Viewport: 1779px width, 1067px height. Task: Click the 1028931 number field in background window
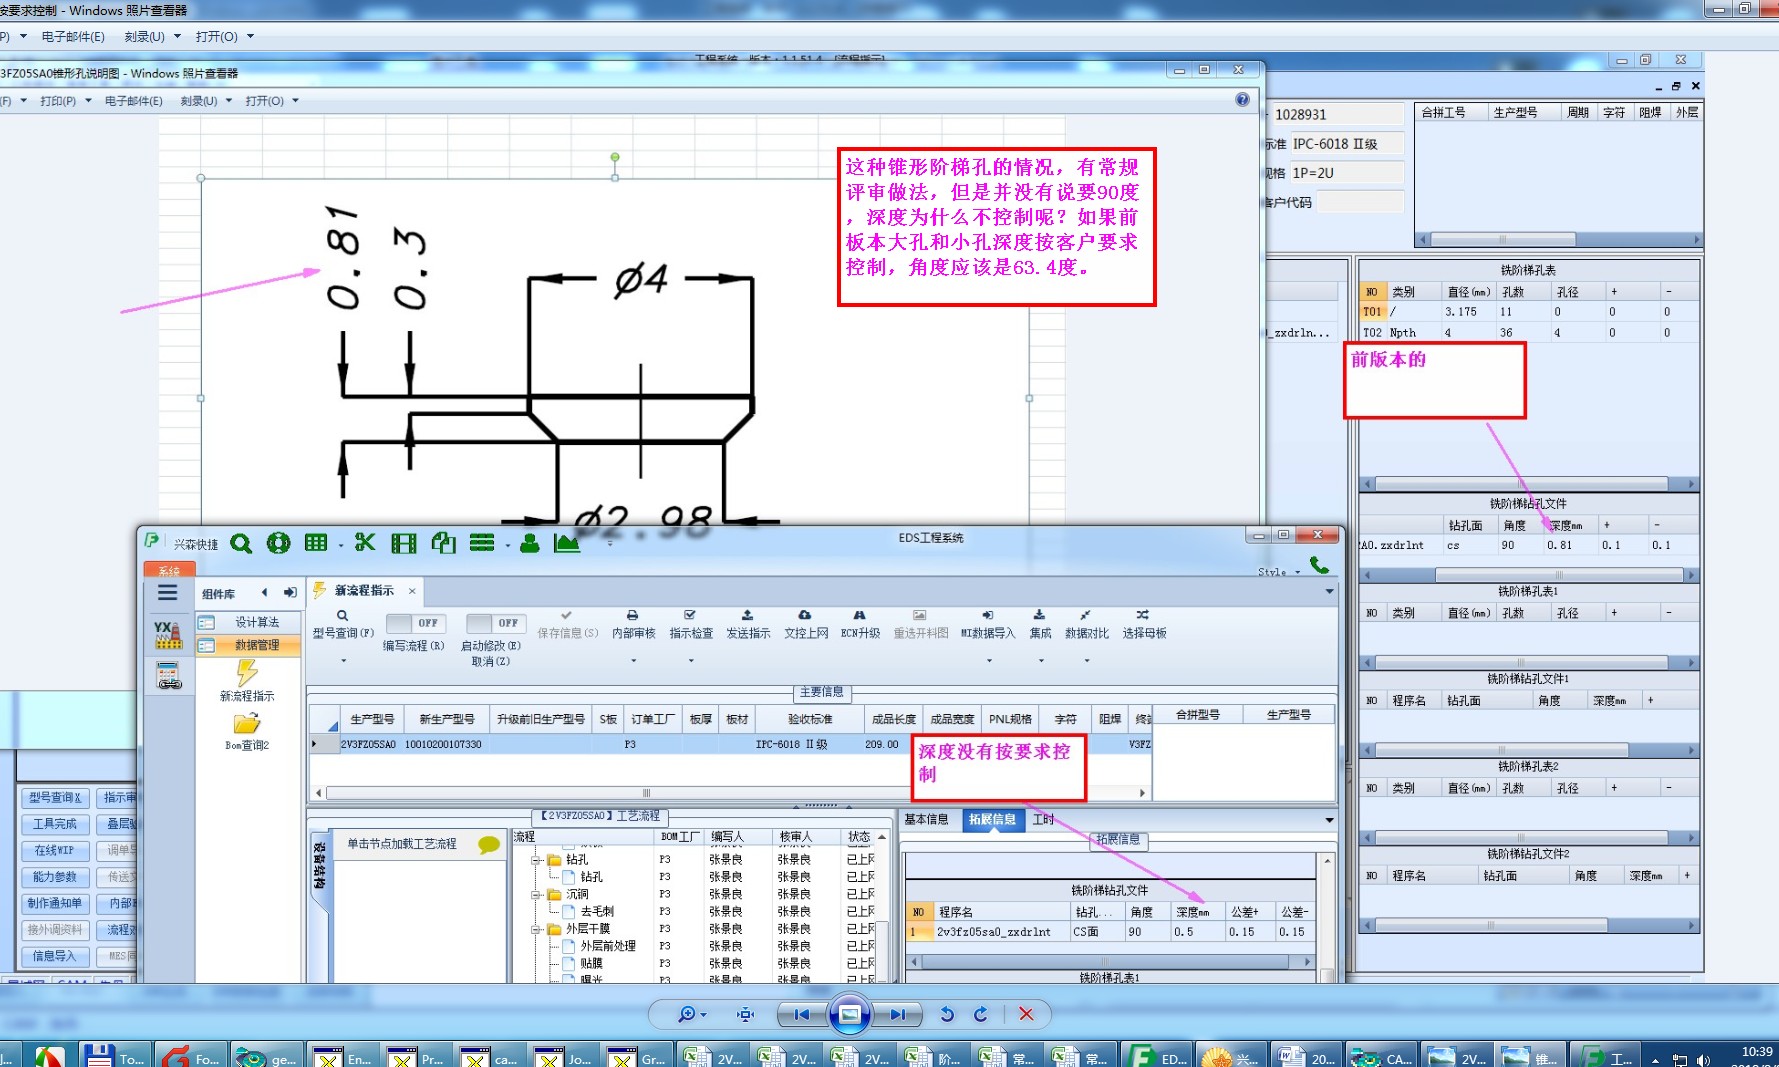click(x=1338, y=114)
